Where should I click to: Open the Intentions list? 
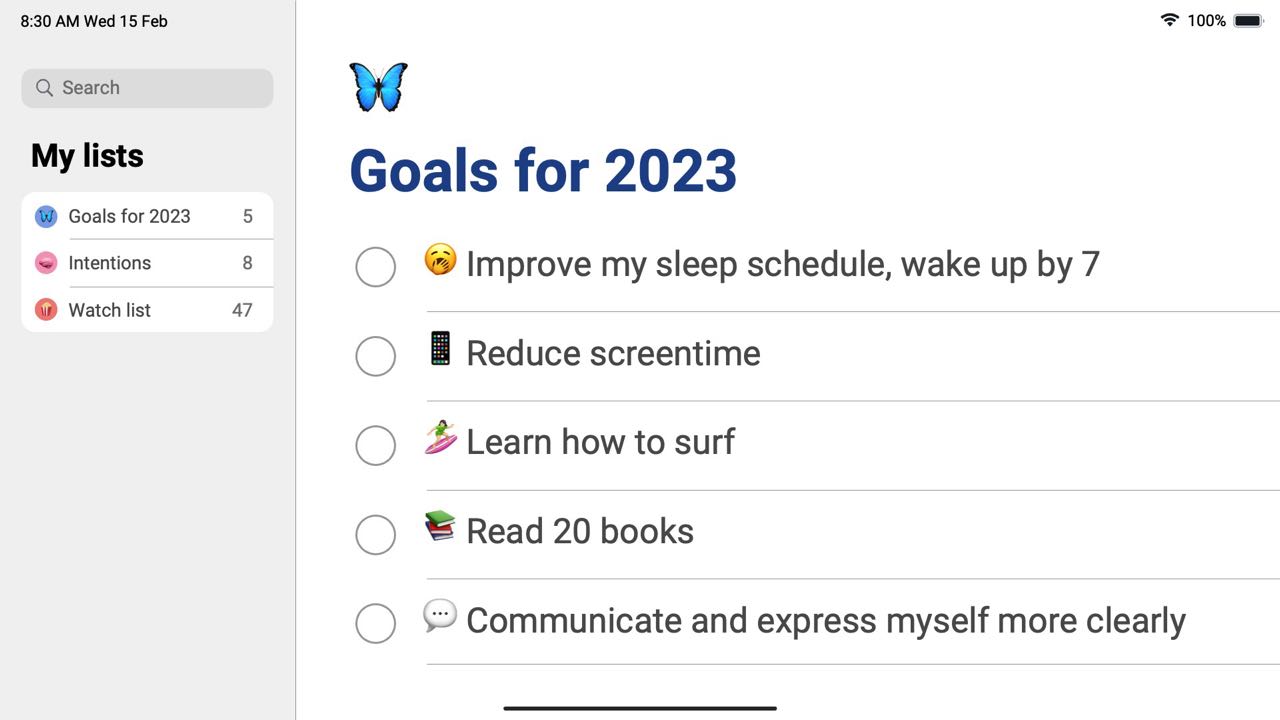click(x=110, y=263)
